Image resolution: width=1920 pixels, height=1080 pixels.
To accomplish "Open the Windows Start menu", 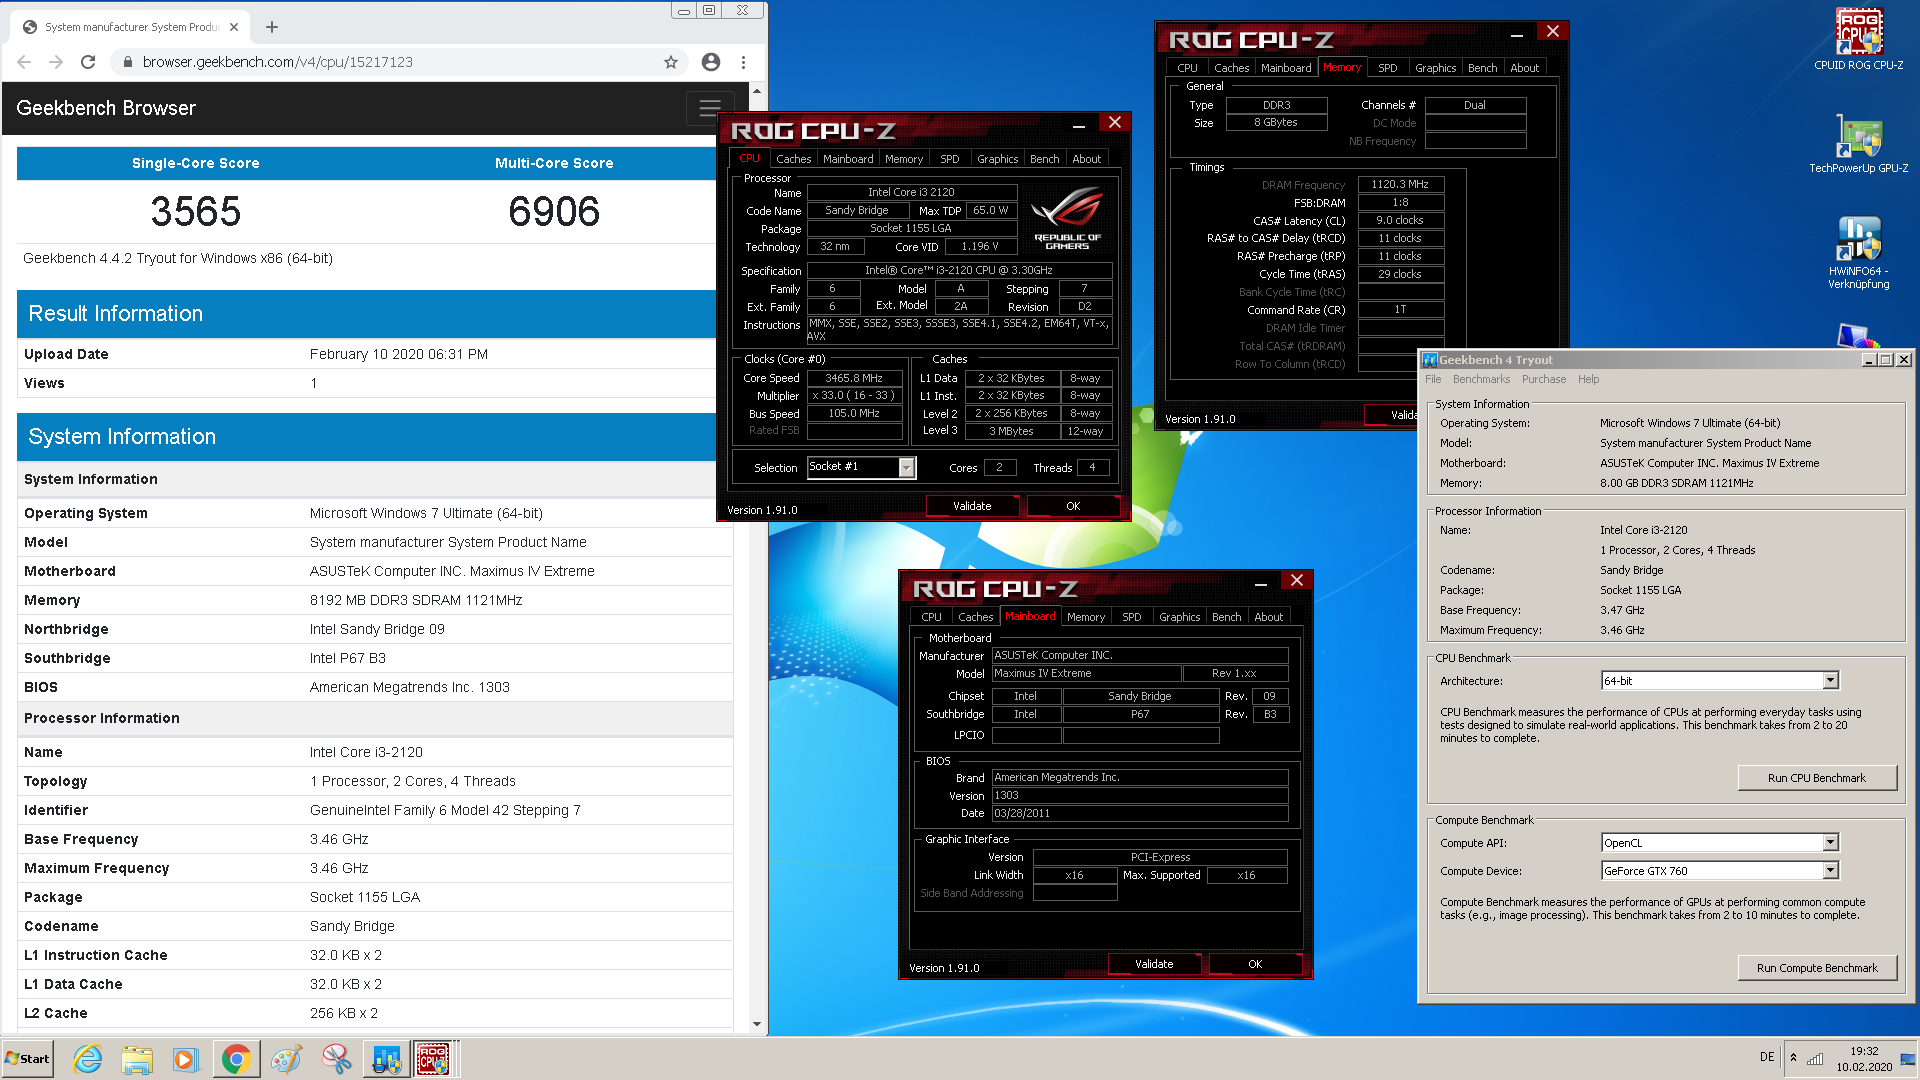I will [x=28, y=1059].
